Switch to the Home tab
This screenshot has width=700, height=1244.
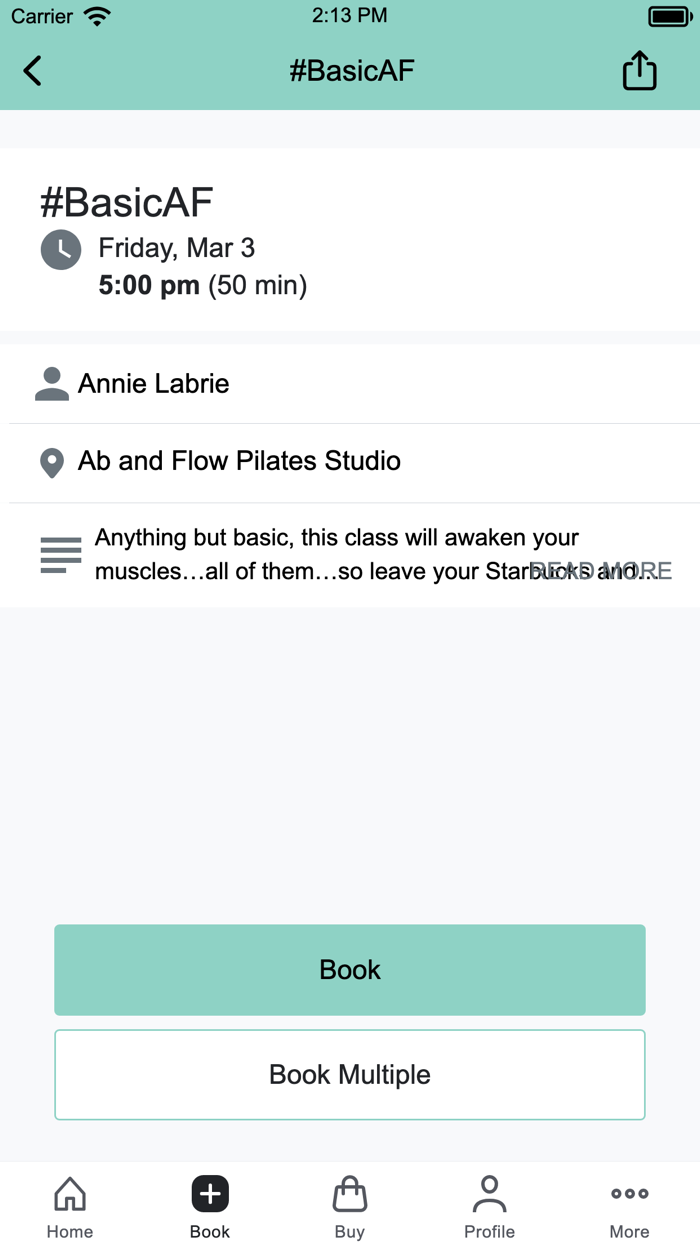69,1205
